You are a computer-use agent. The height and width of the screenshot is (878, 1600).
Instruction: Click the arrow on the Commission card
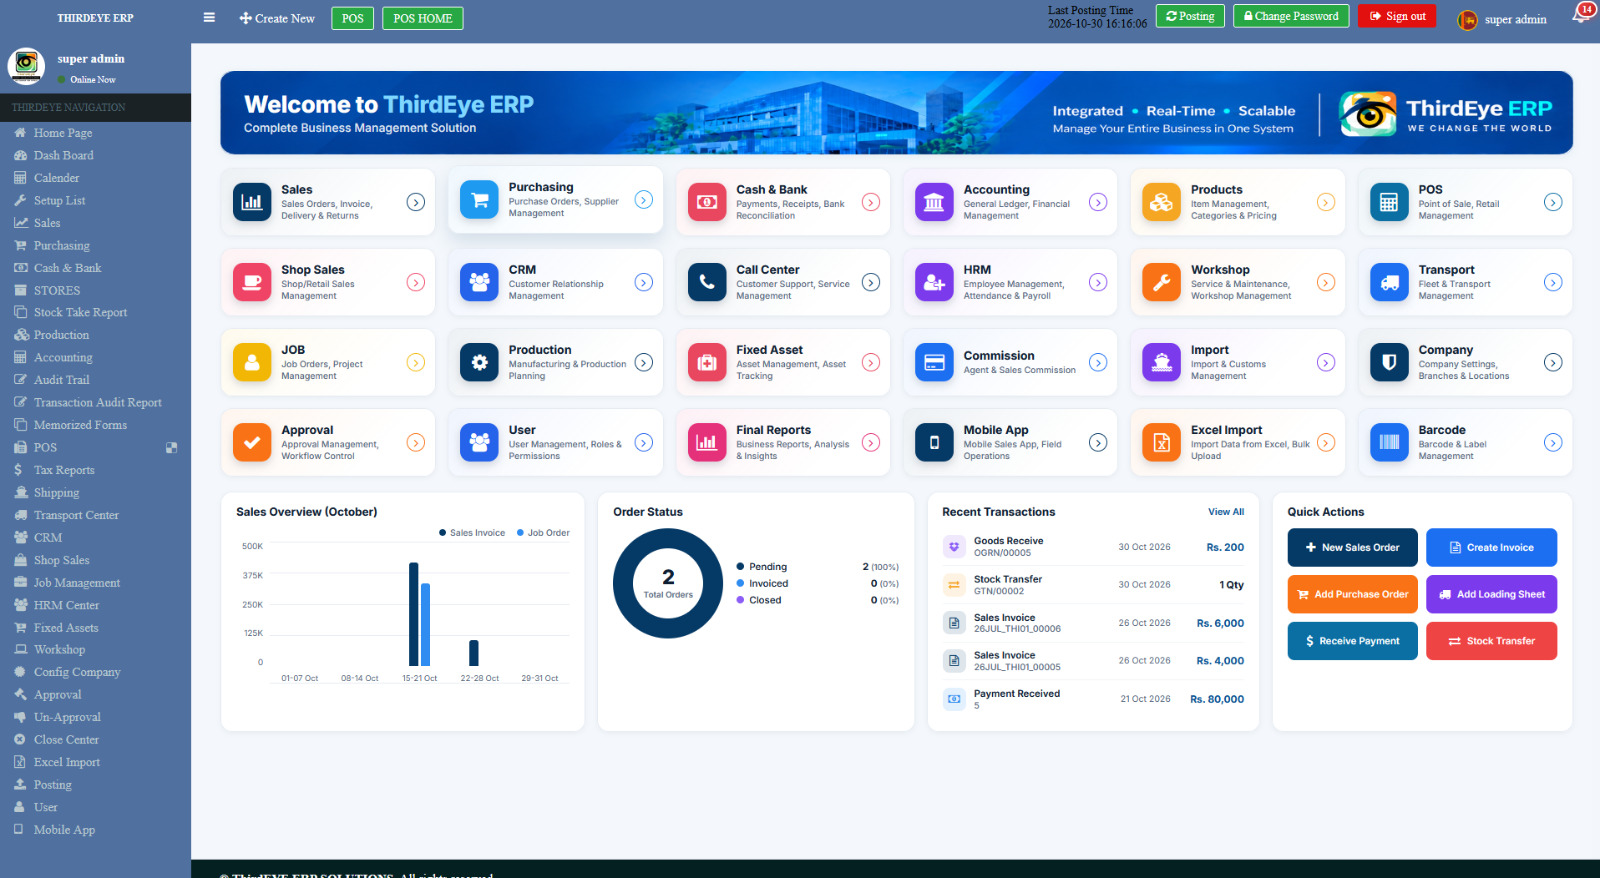point(1098,362)
